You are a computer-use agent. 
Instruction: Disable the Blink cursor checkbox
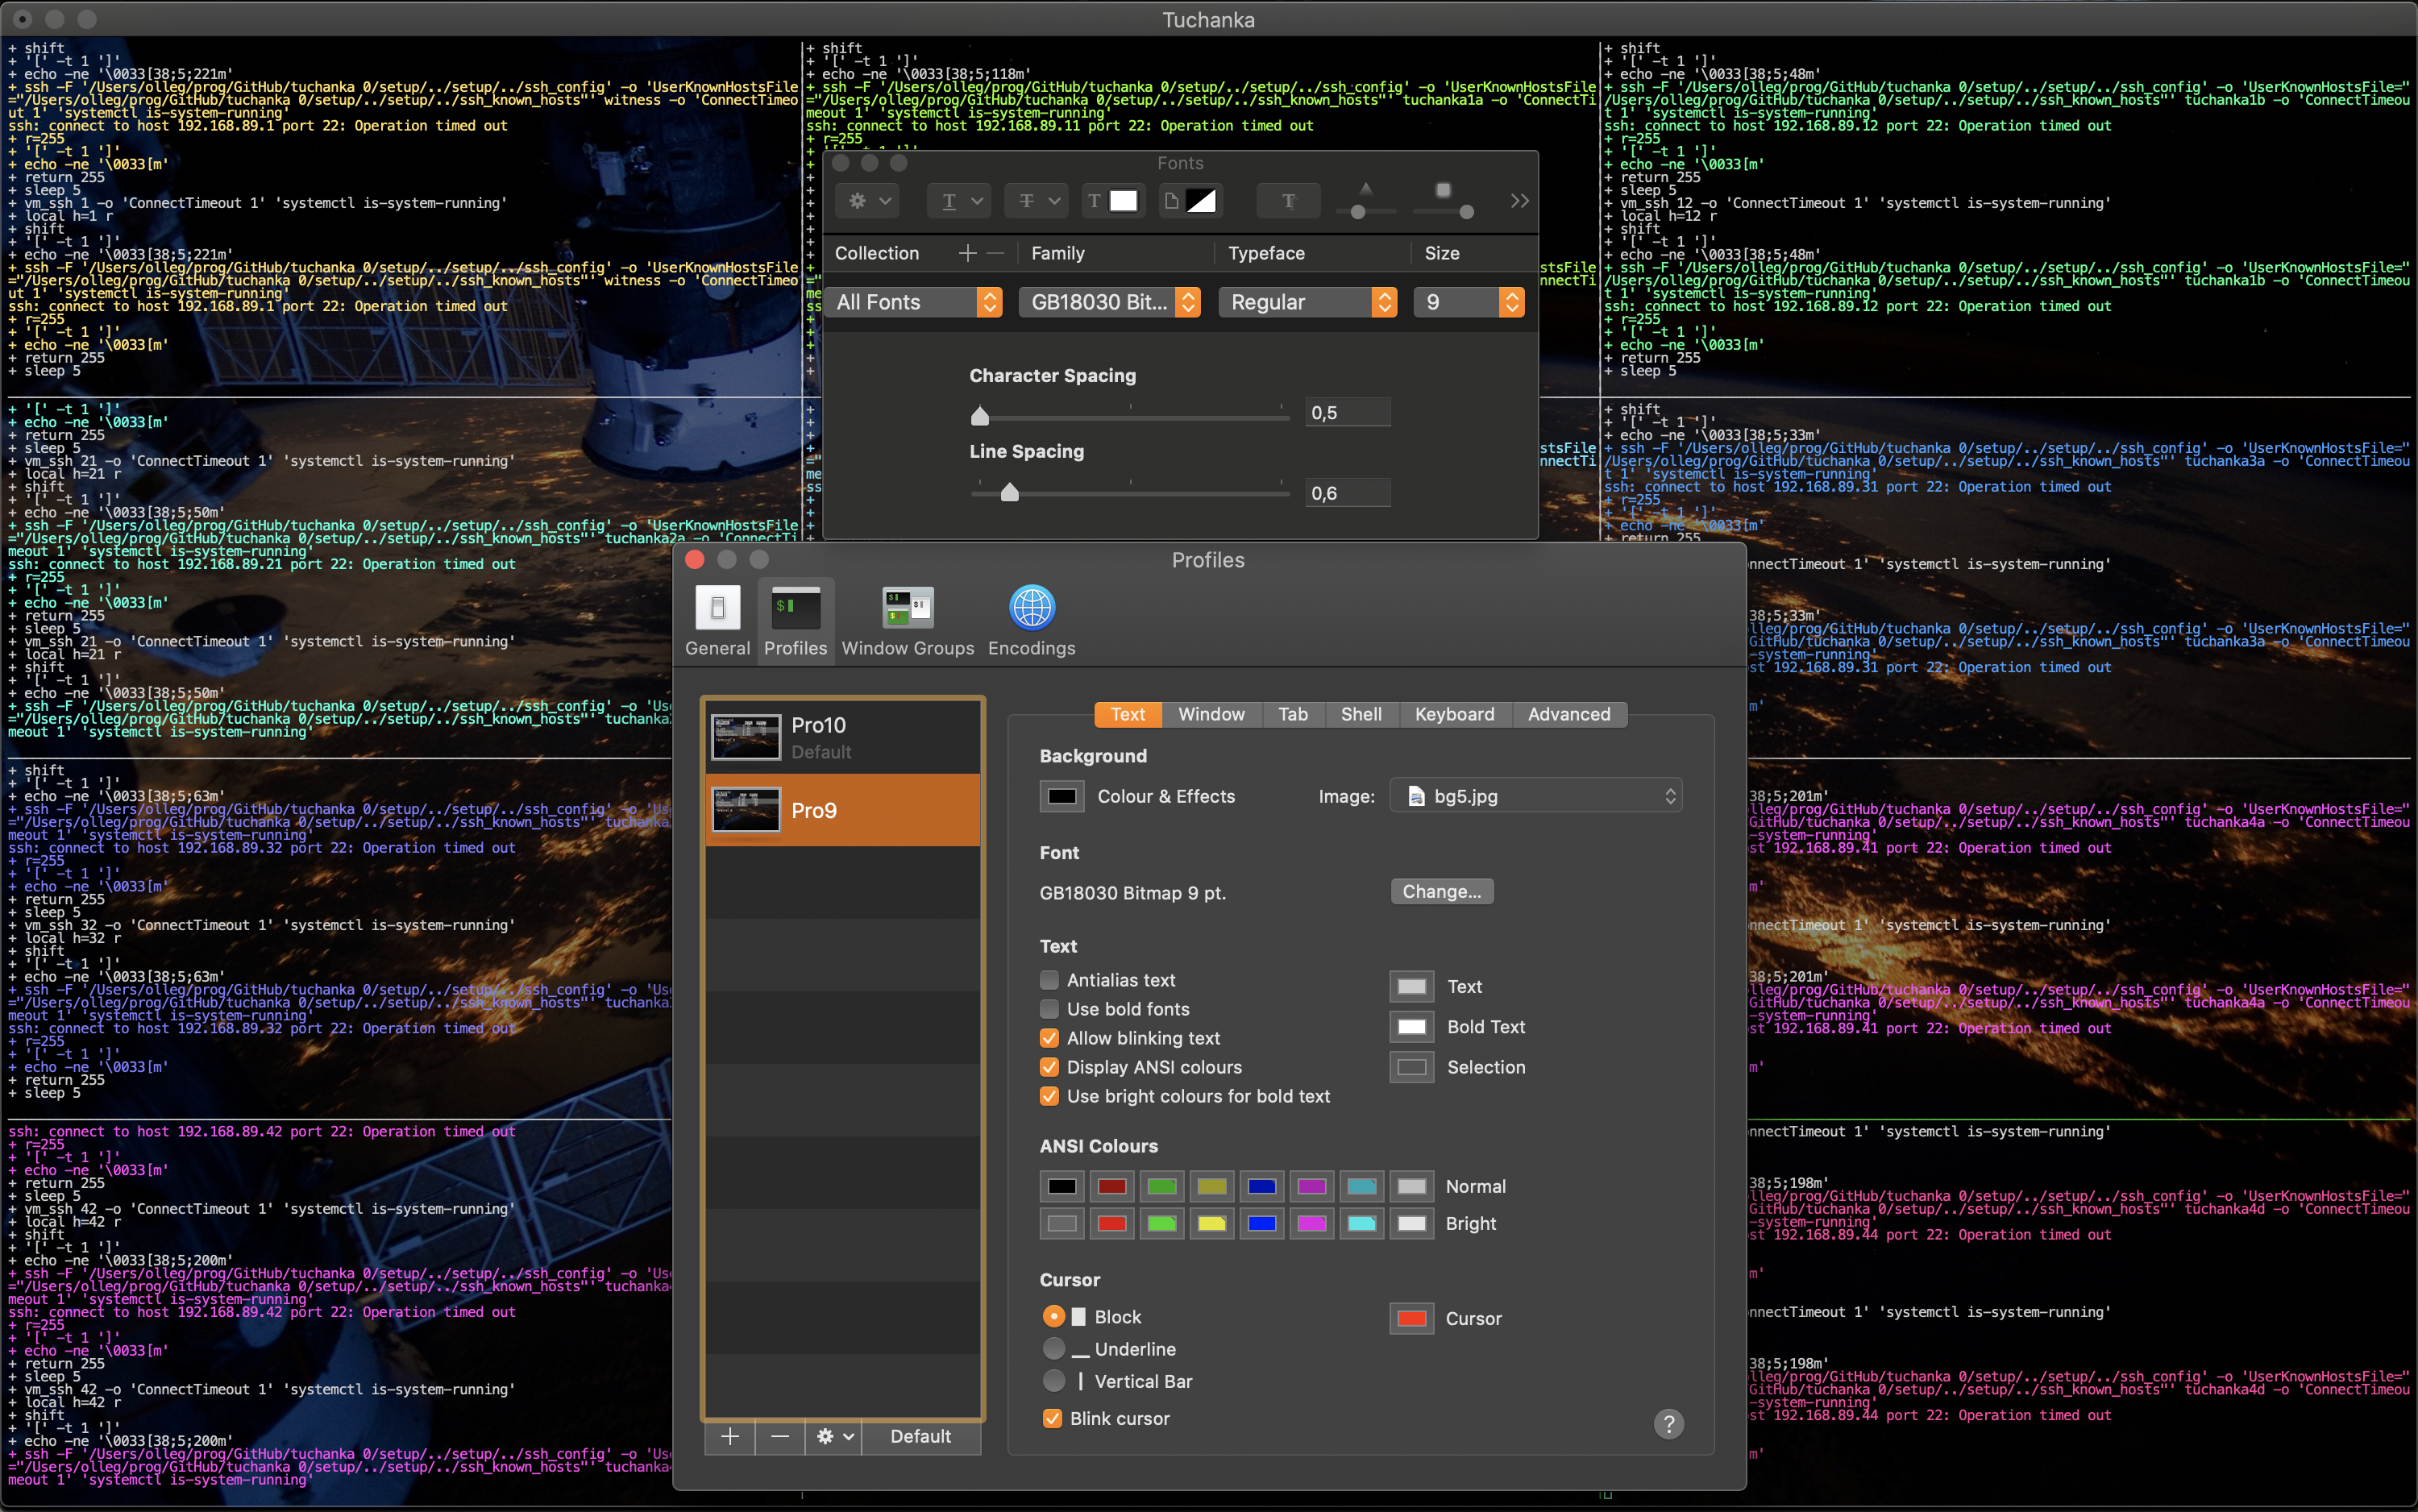point(1051,1418)
